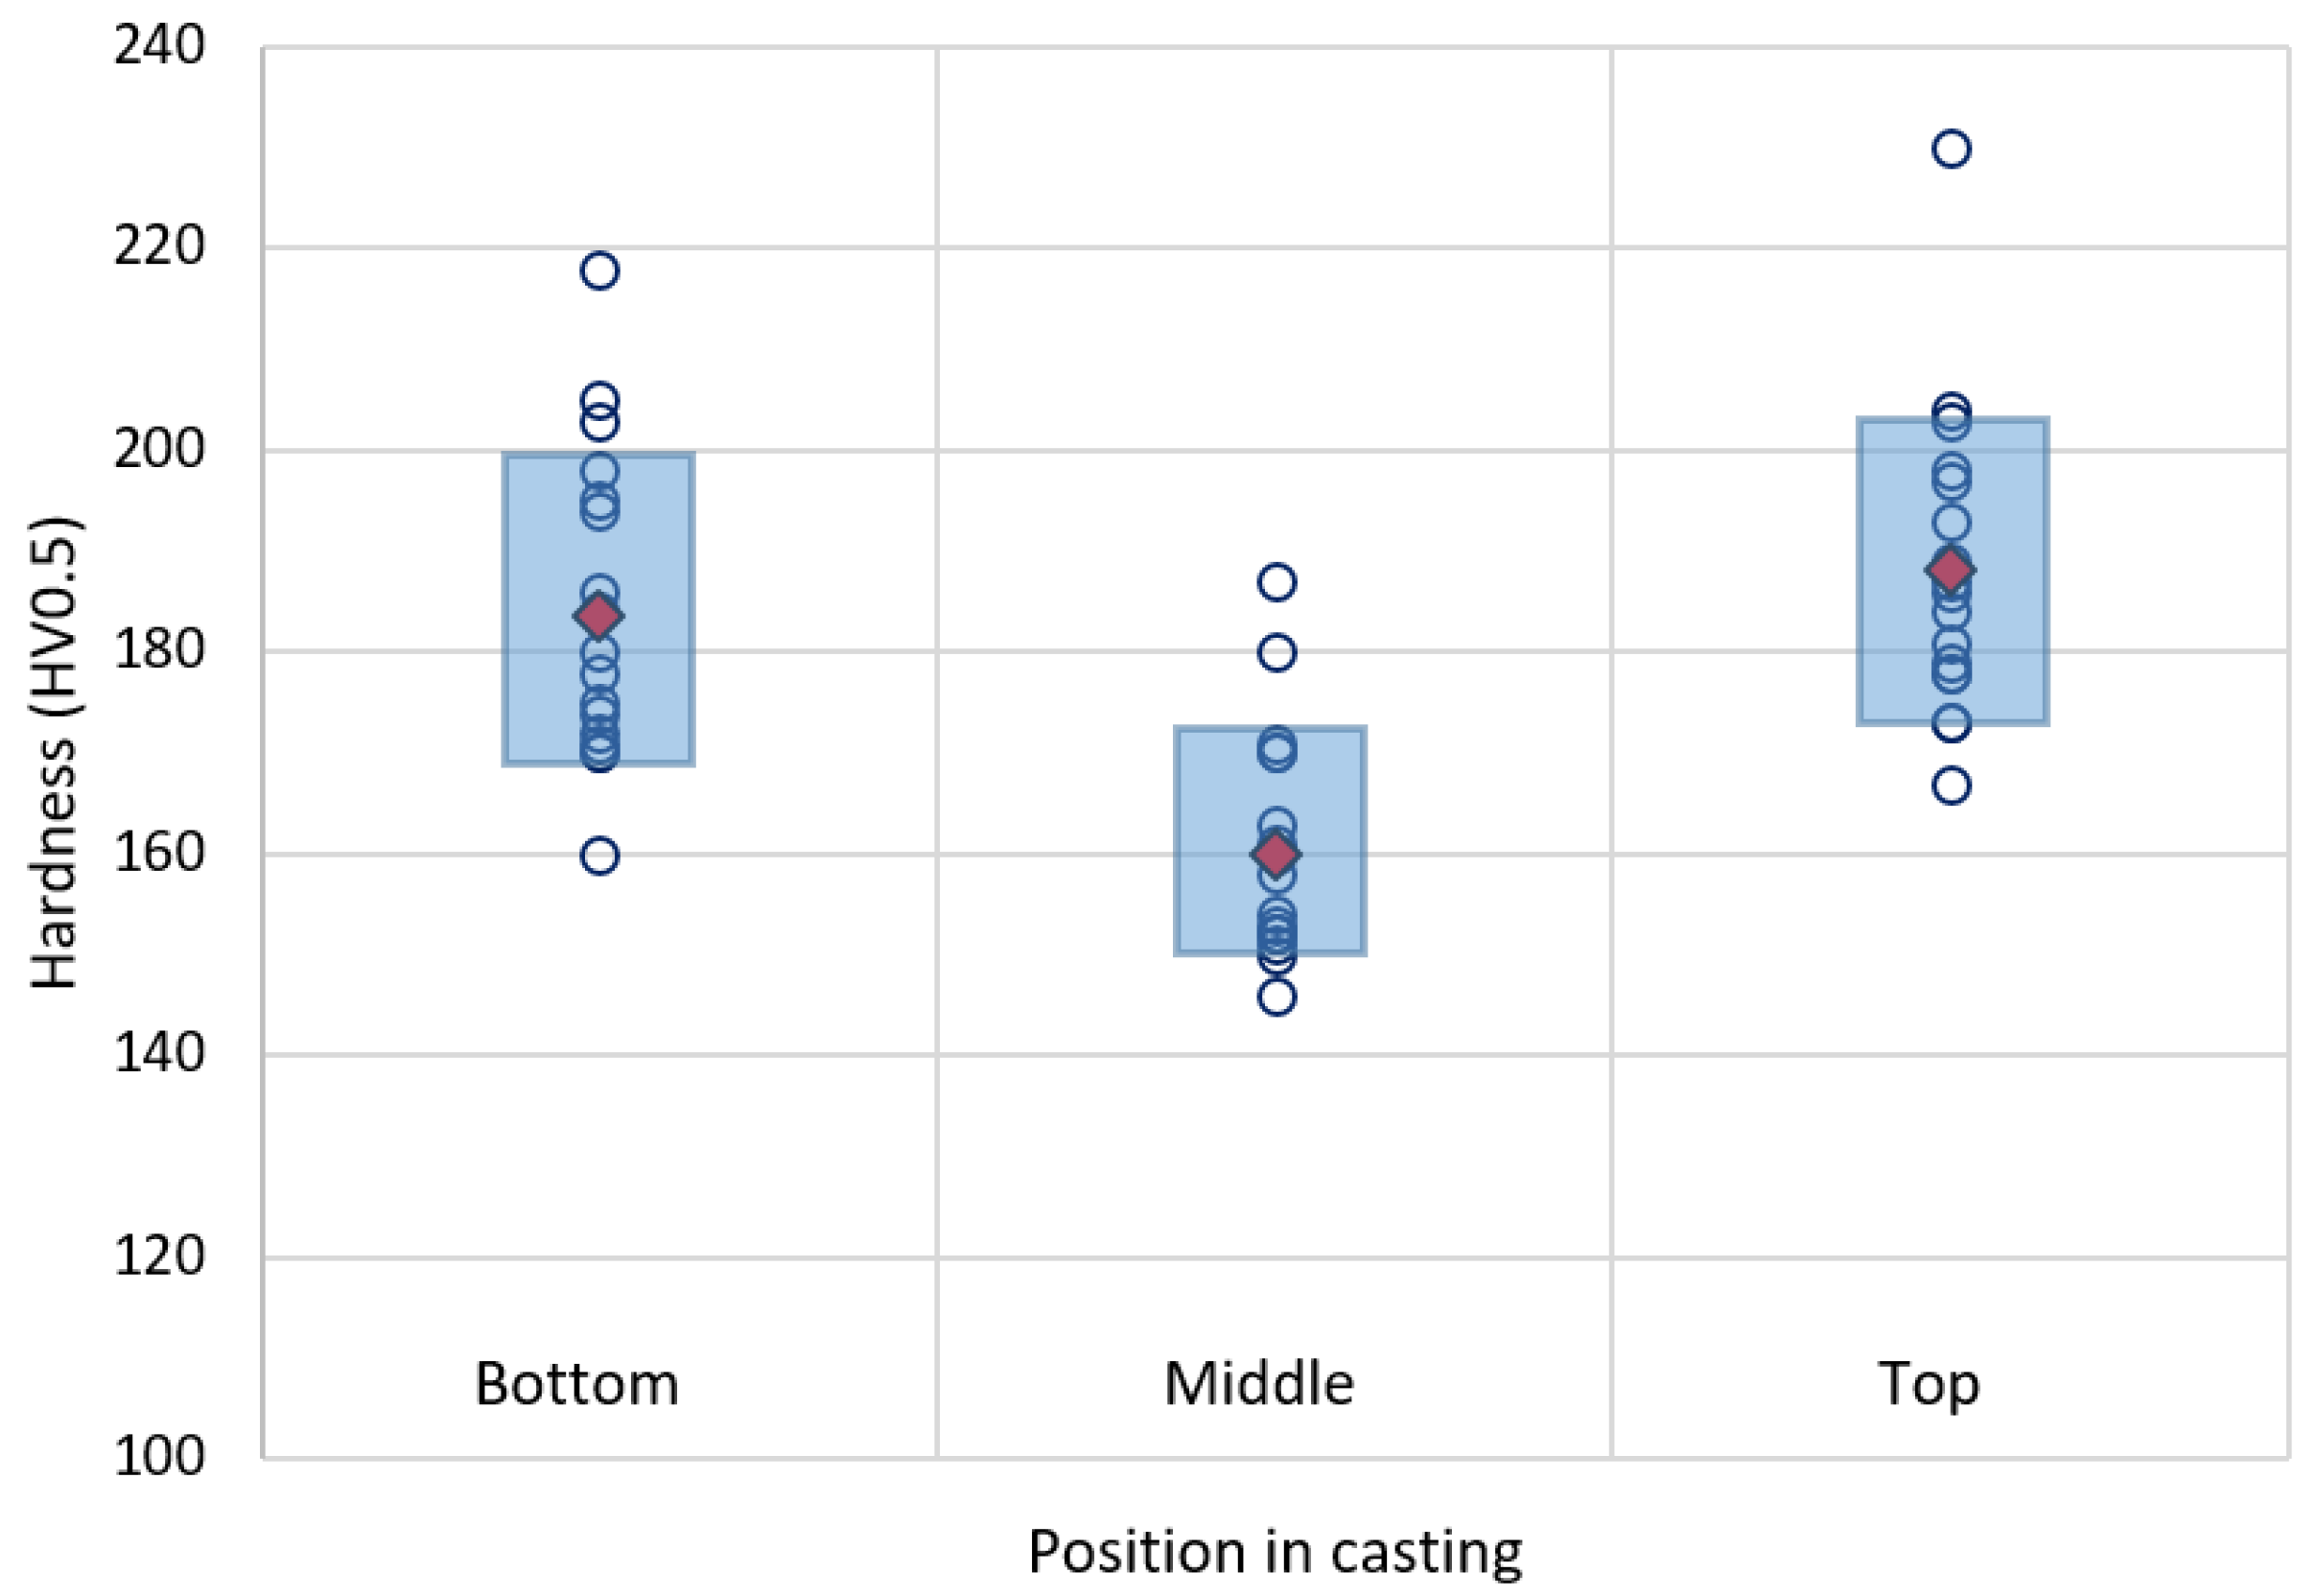The width and height of the screenshot is (2318, 1596).
Task: Click the lowest data circle in Bottom column
Action: 599,856
